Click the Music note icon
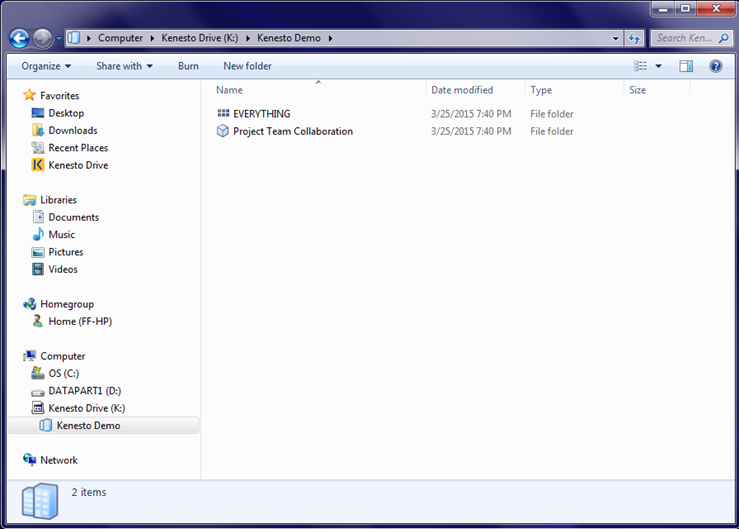 point(38,234)
